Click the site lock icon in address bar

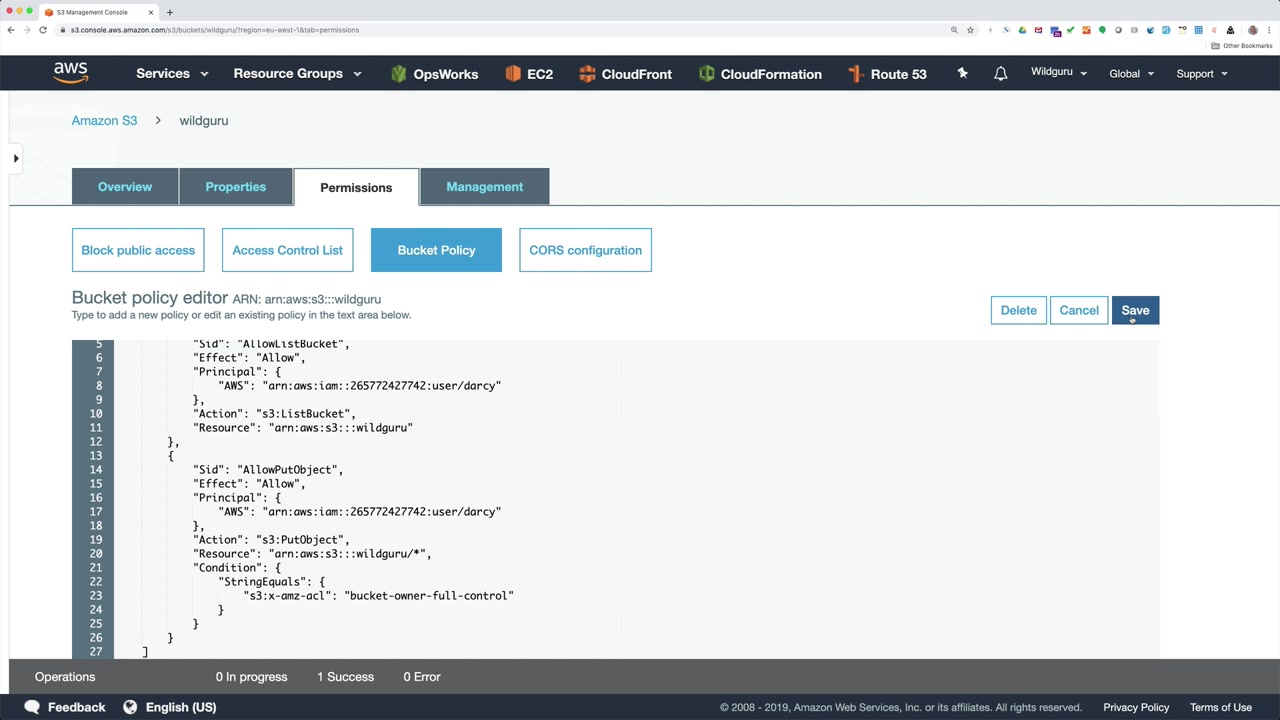tap(63, 30)
